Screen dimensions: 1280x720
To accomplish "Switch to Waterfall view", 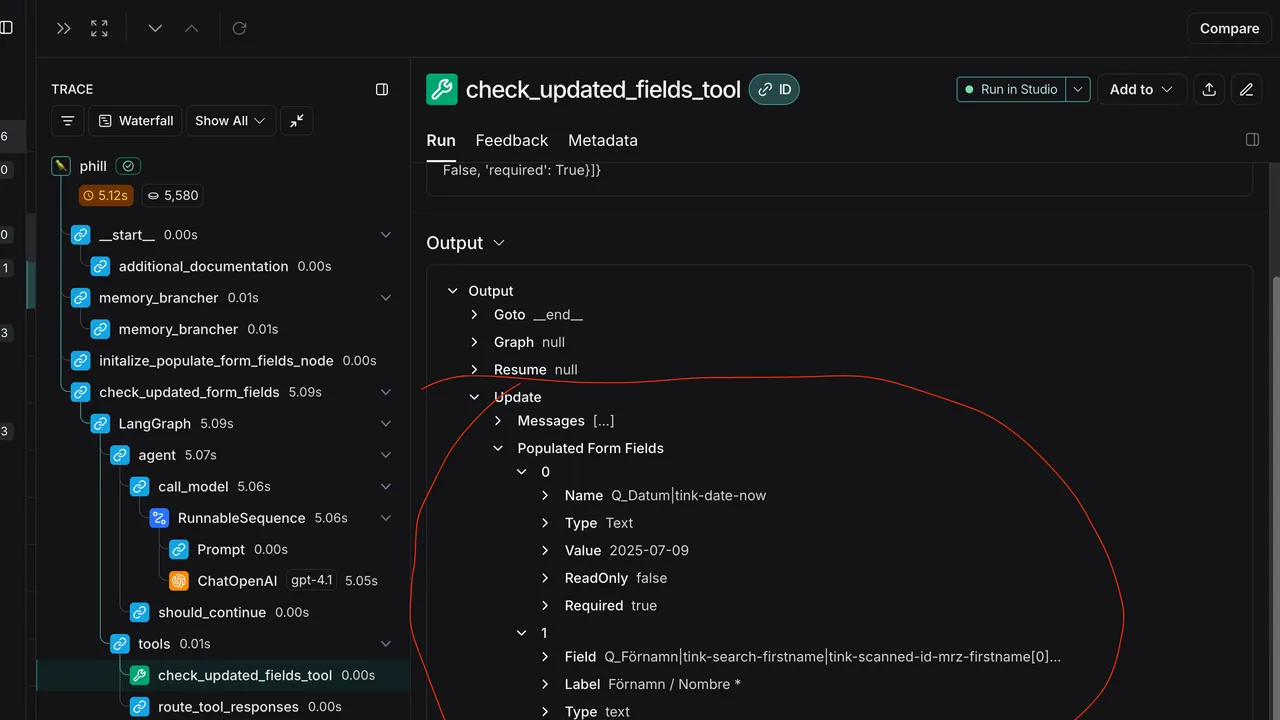I will 135,121.
